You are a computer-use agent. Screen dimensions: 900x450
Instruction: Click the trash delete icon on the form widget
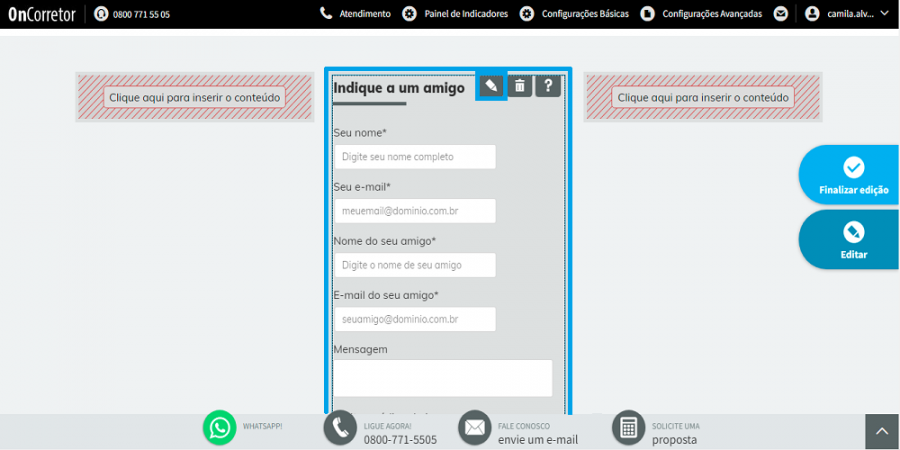(519, 86)
